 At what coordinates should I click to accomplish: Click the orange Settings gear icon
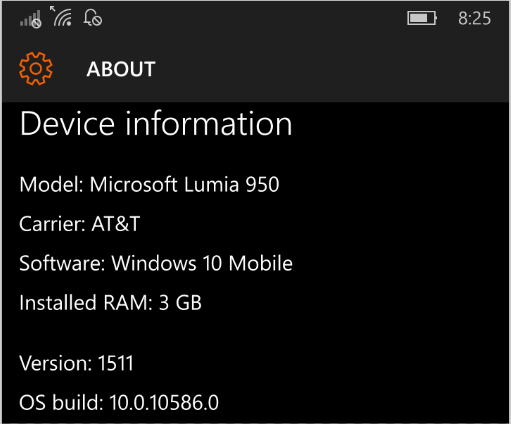coord(36,68)
